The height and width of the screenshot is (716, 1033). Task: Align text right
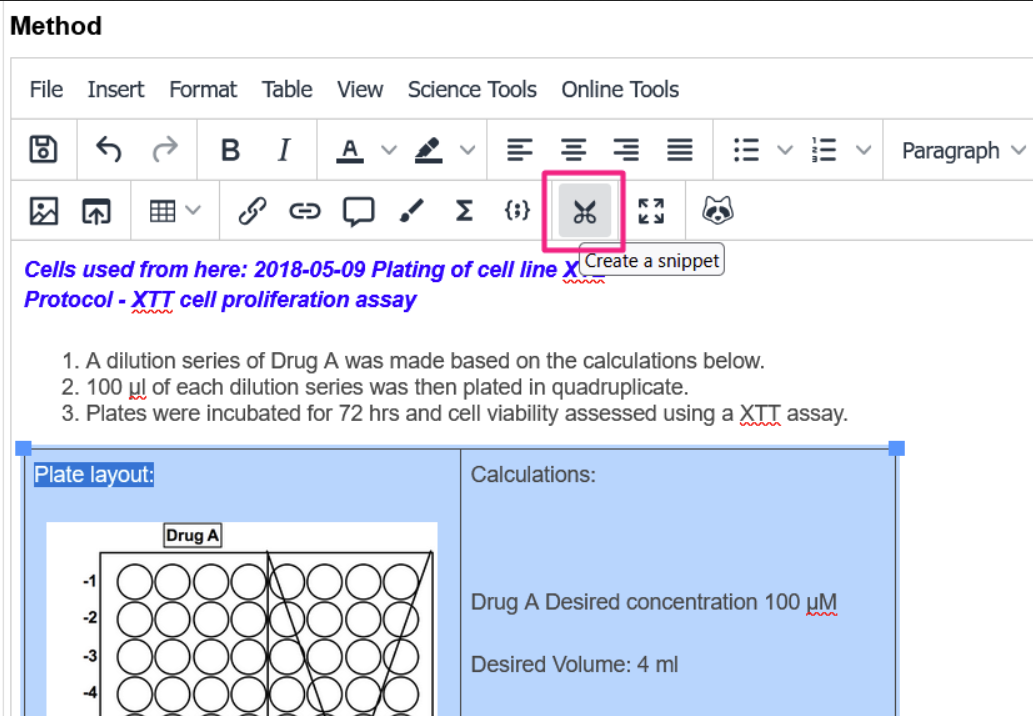626,150
